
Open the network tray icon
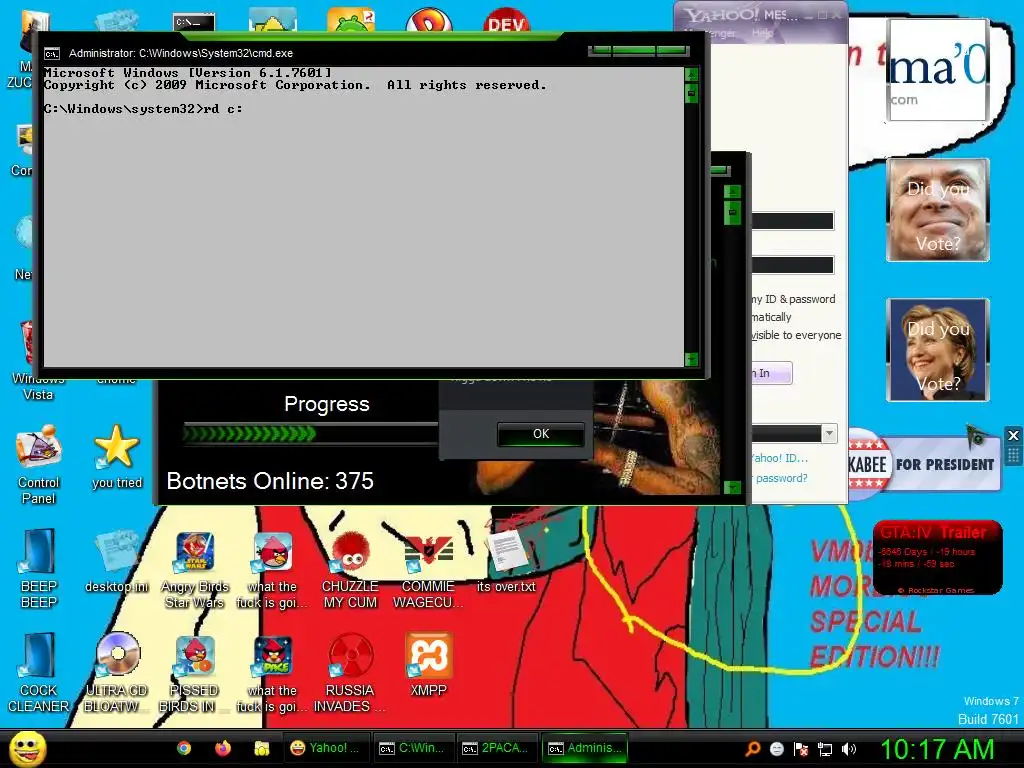click(825, 749)
